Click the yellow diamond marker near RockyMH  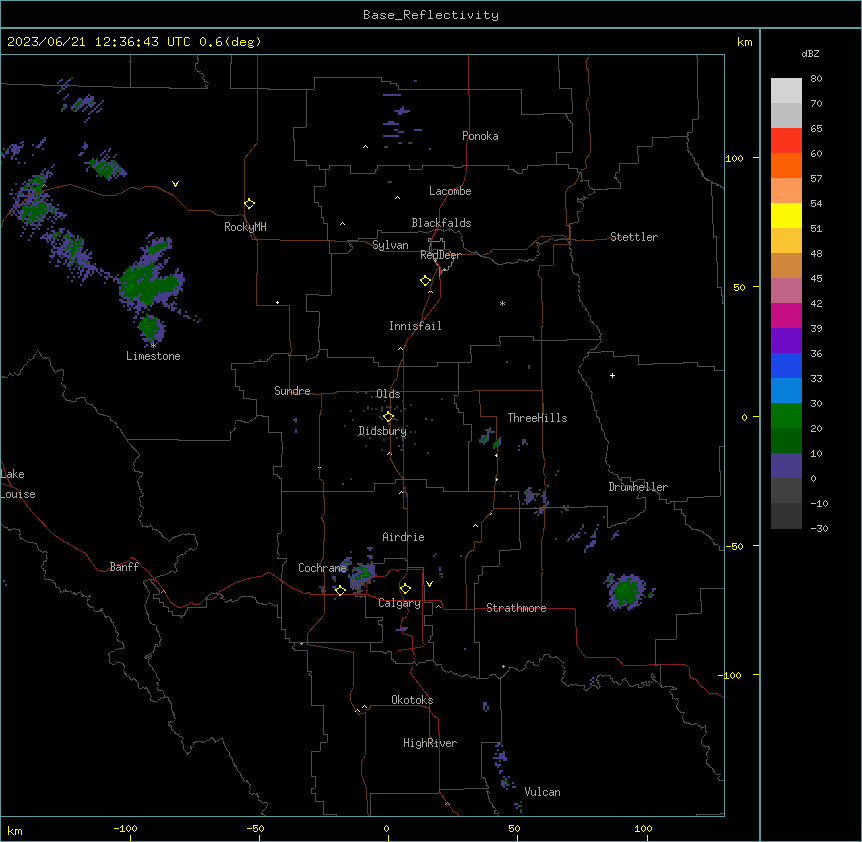pos(250,203)
